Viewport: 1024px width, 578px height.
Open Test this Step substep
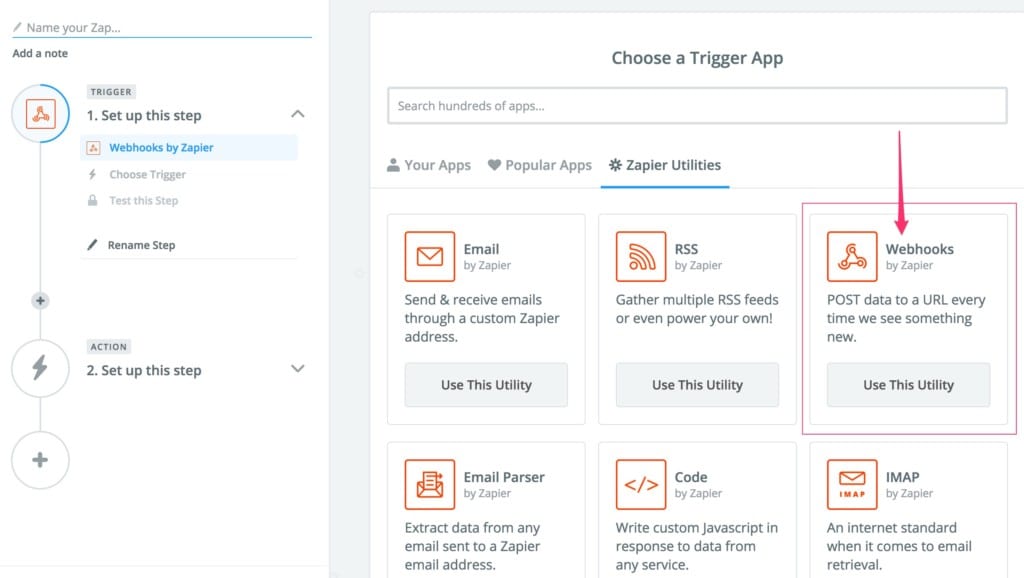point(144,201)
